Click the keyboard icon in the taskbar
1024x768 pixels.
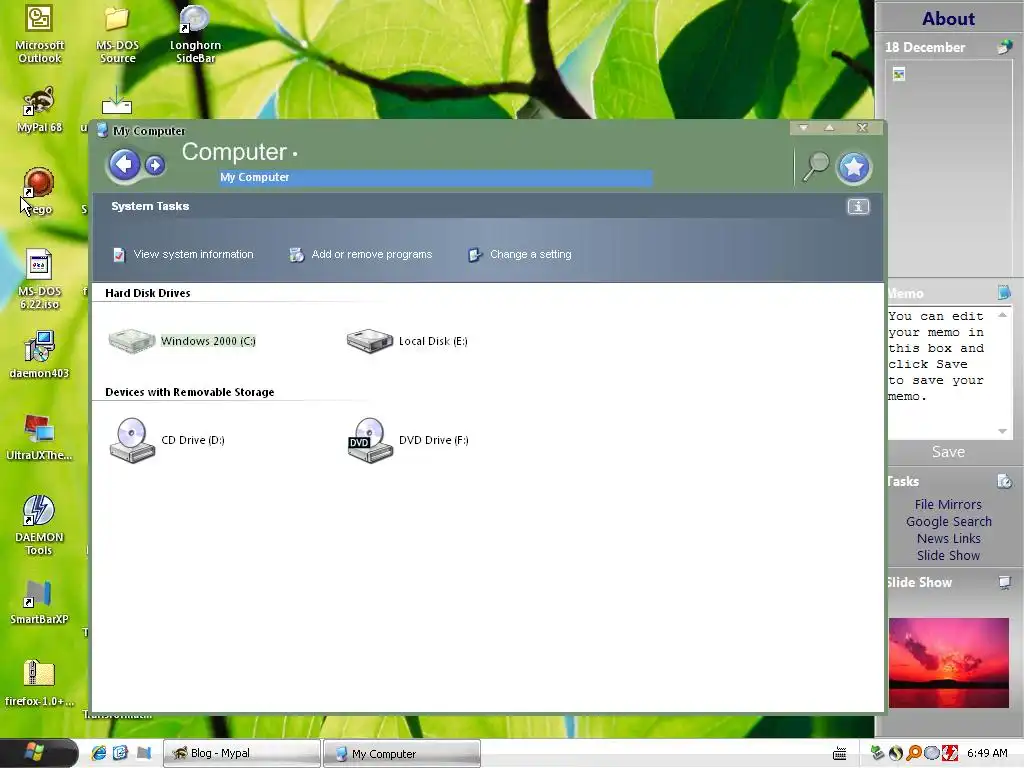[x=840, y=754]
